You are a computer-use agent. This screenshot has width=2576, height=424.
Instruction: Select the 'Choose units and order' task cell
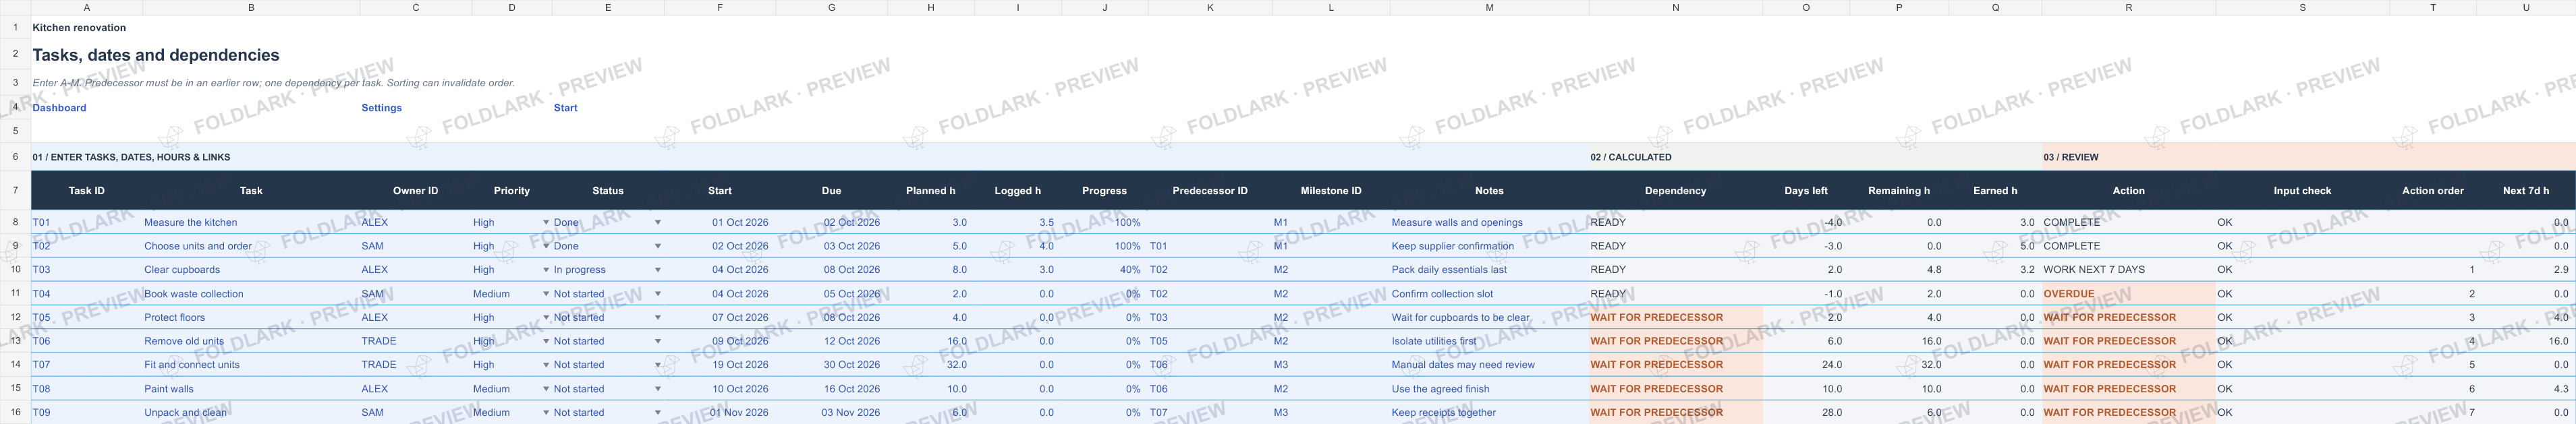(x=251, y=246)
